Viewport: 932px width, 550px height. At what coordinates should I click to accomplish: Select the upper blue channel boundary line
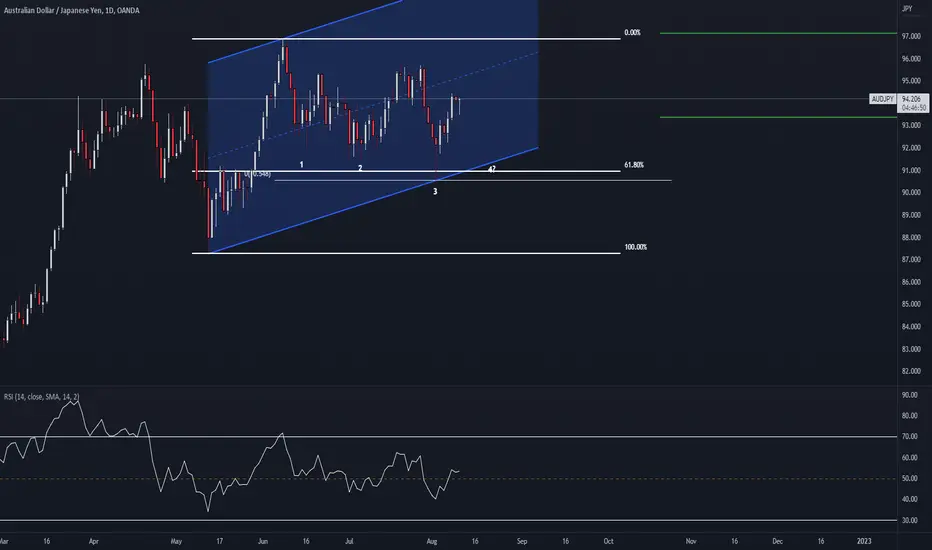click(x=305, y=33)
